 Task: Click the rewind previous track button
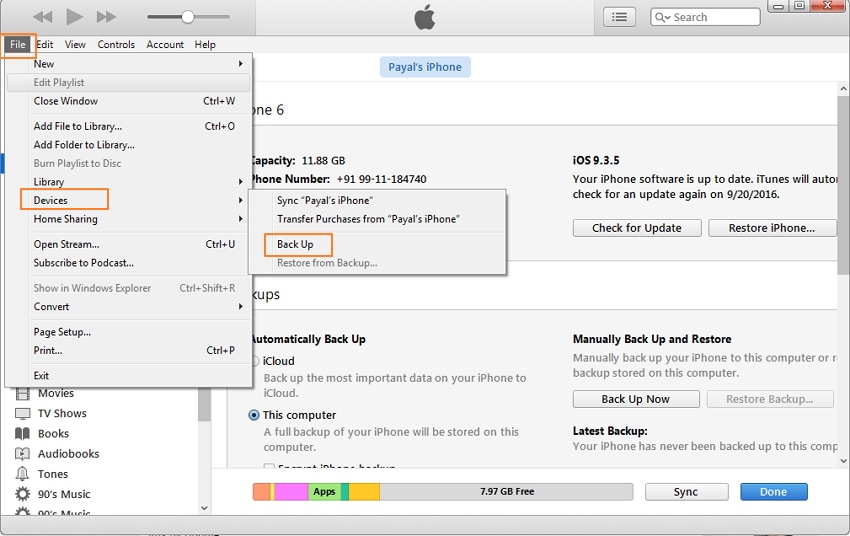[43, 17]
